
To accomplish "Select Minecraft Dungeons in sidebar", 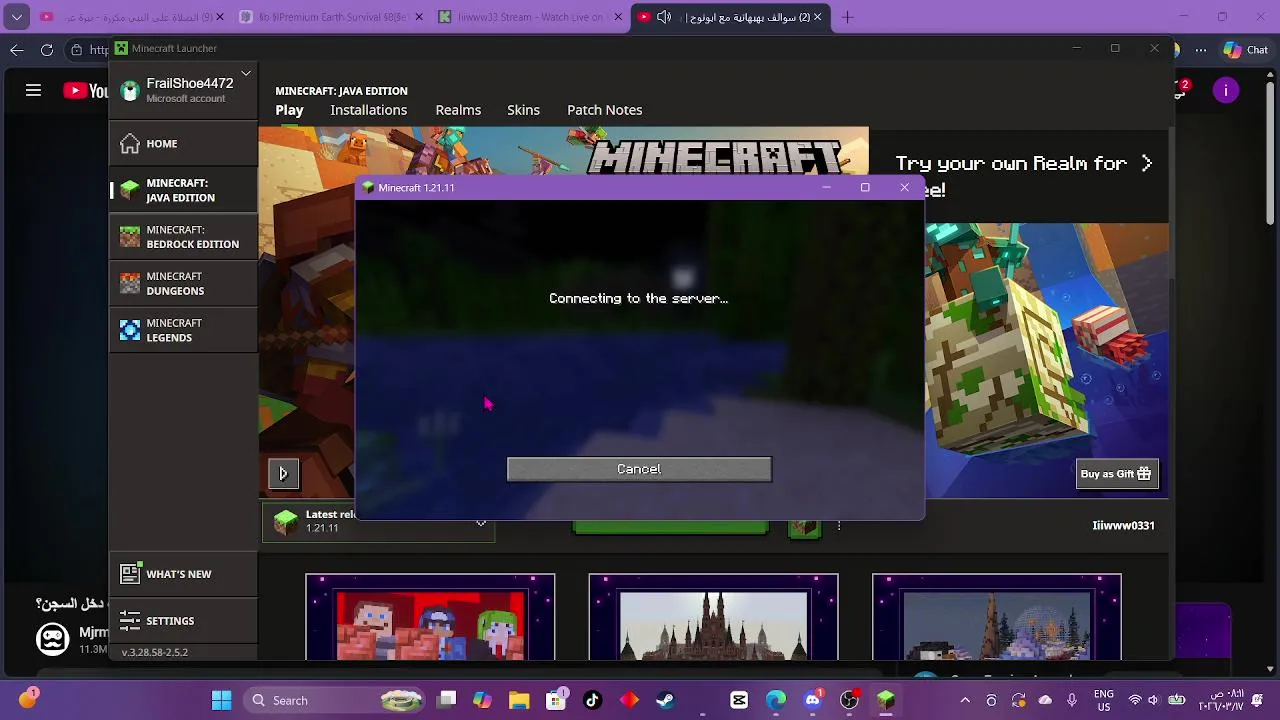I will coord(183,284).
